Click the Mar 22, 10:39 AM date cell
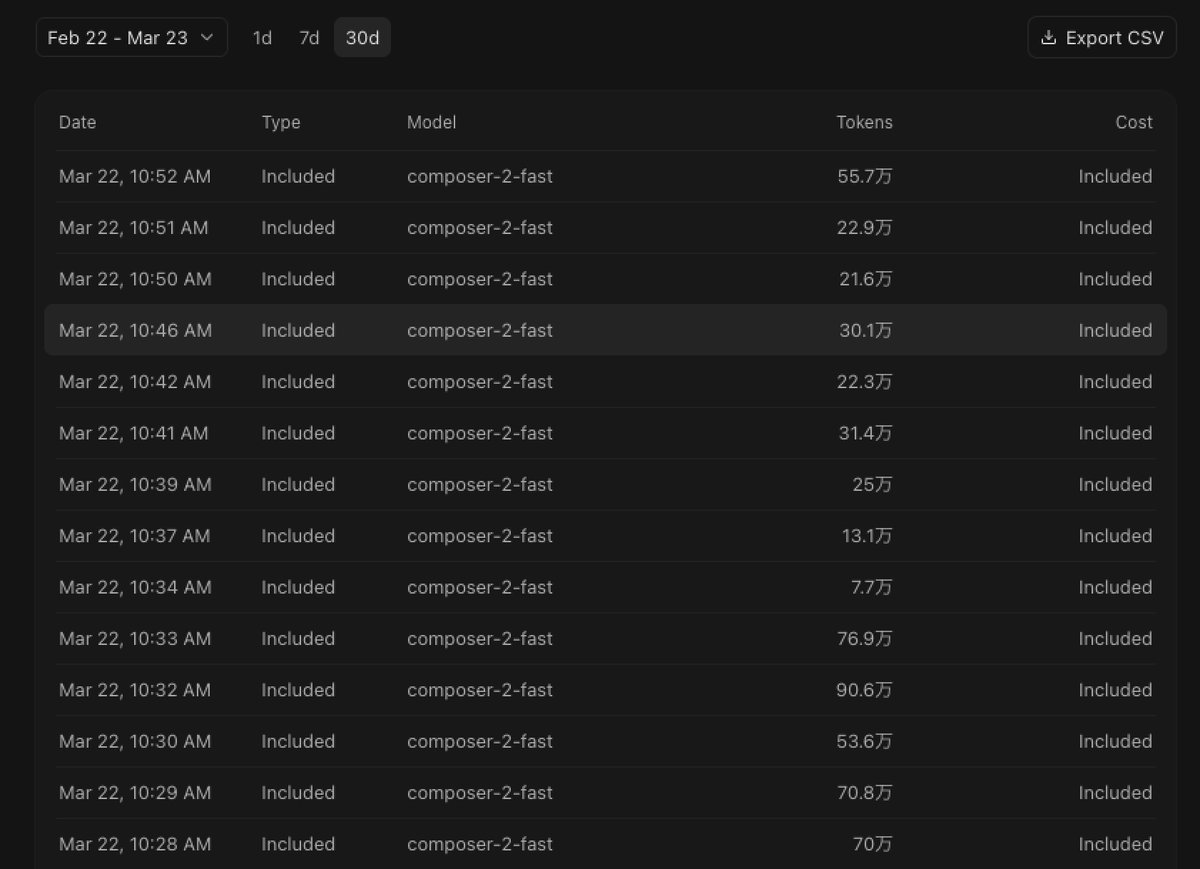The width and height of the screenshot is (1200, 869). [135, 485]
